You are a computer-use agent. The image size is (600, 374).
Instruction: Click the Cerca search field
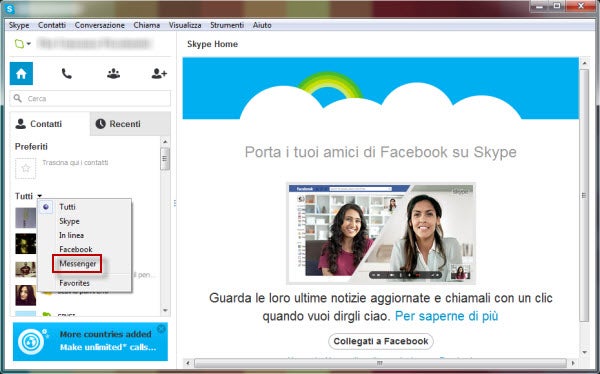[90, 98]
